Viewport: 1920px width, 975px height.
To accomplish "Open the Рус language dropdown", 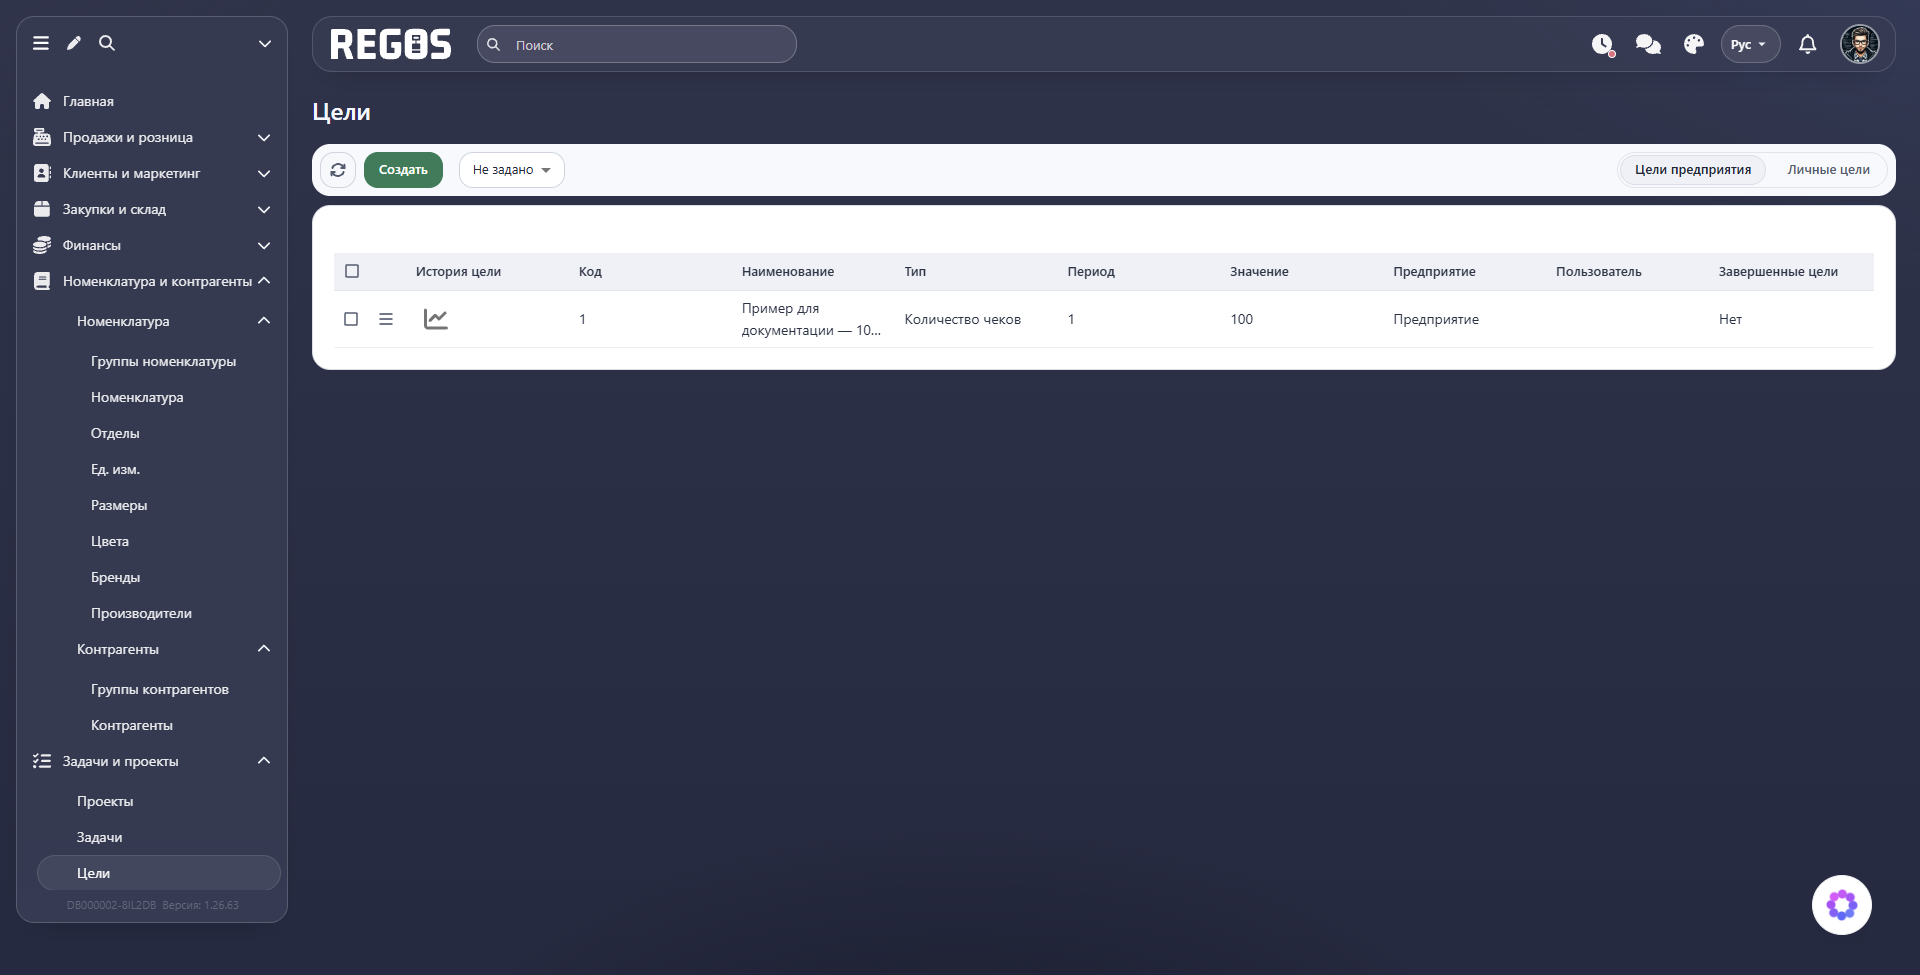I will coord(1750,44).
